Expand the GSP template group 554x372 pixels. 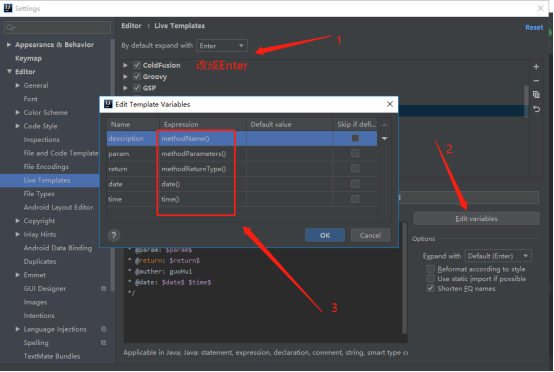point(125,88)
